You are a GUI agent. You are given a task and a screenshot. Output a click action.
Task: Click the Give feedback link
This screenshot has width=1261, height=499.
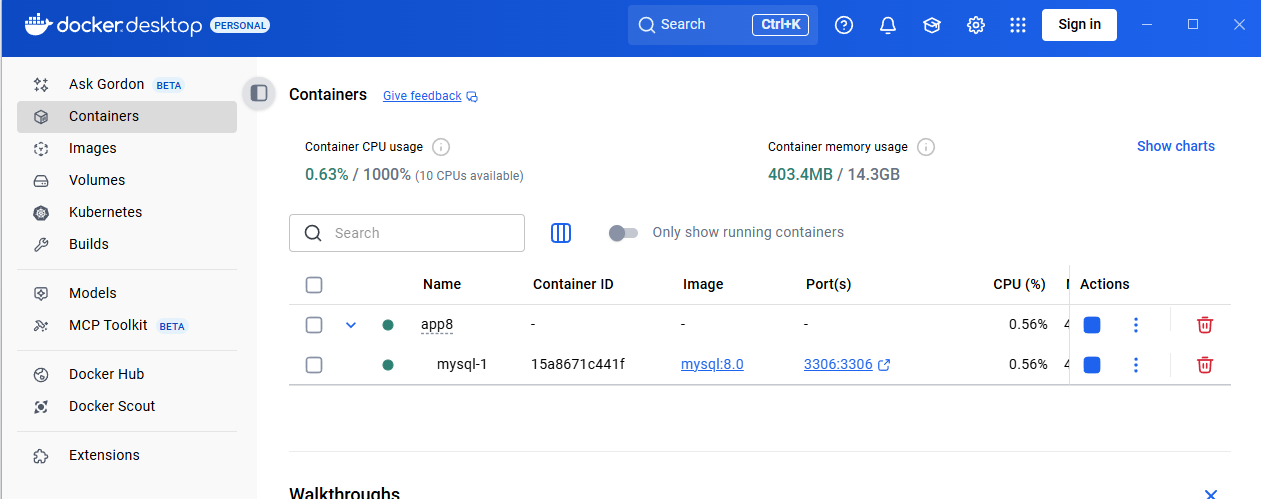(x=422, y=96)
